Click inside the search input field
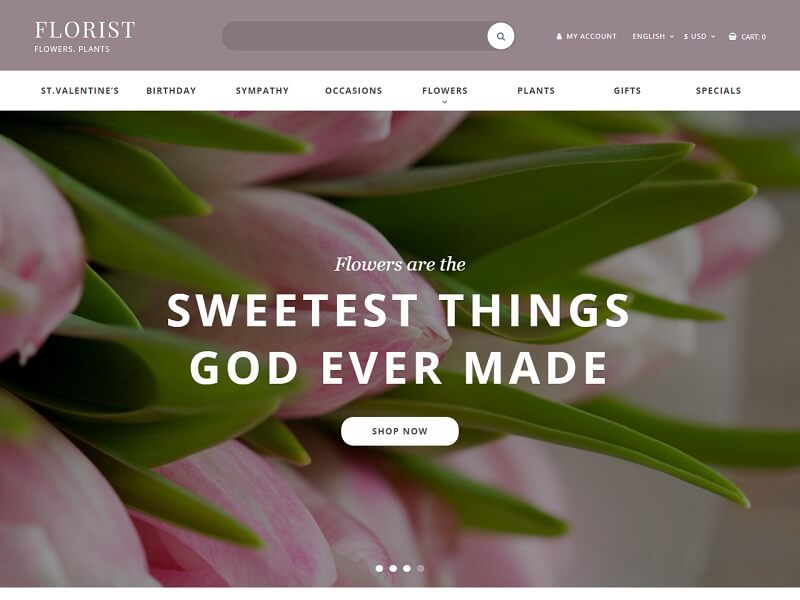The height and width of the screenshot is (600, 800). [x=355, y=36]
